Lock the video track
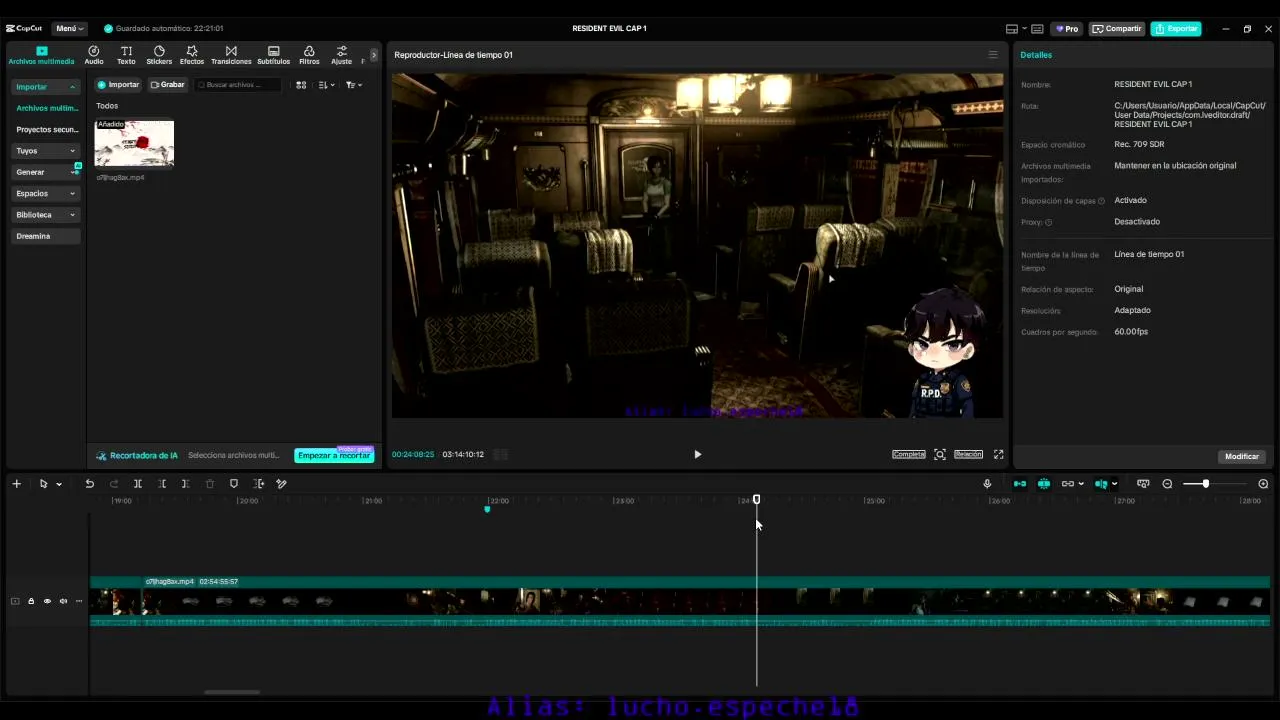This screenshot has width=1280, height=720. [31, 601]
